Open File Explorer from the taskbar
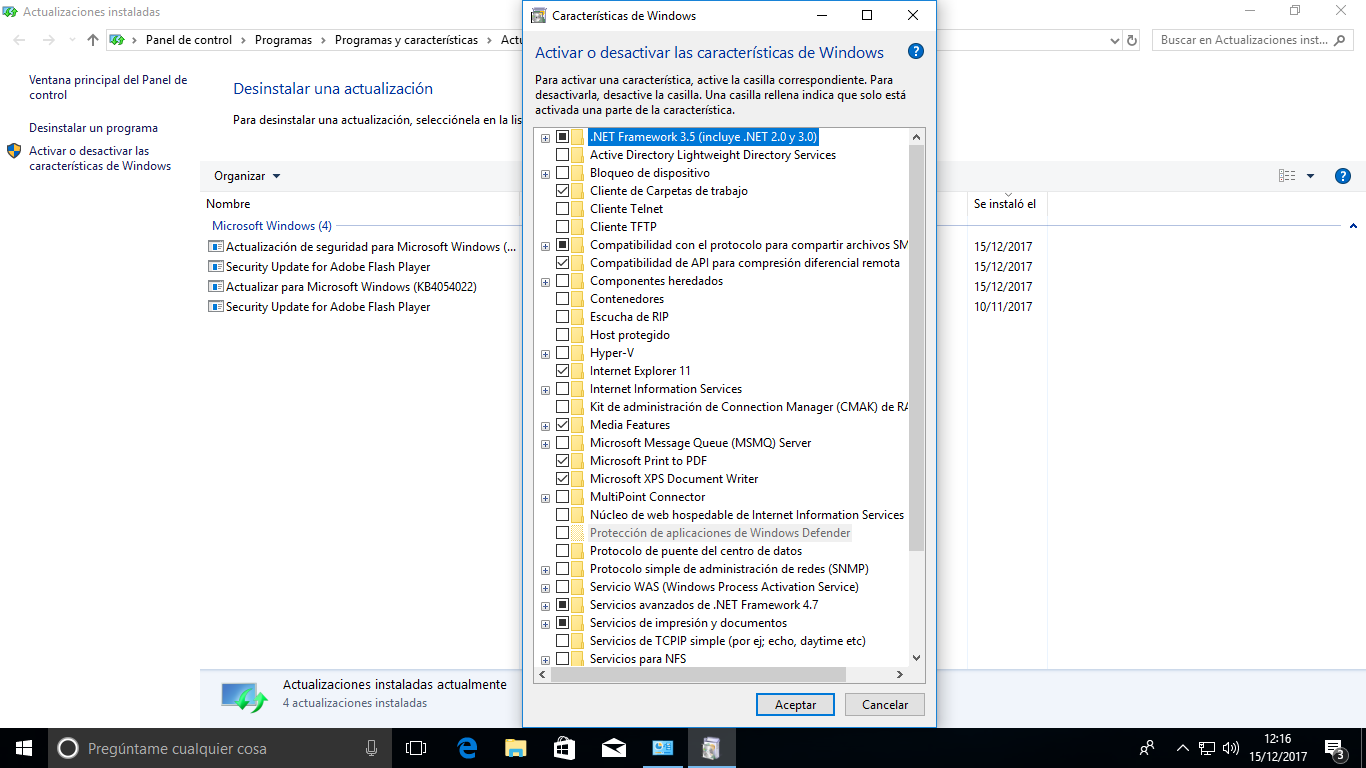Image resolution: width=1366 pixels, height=768 pixels. click(x=515, y=748)
